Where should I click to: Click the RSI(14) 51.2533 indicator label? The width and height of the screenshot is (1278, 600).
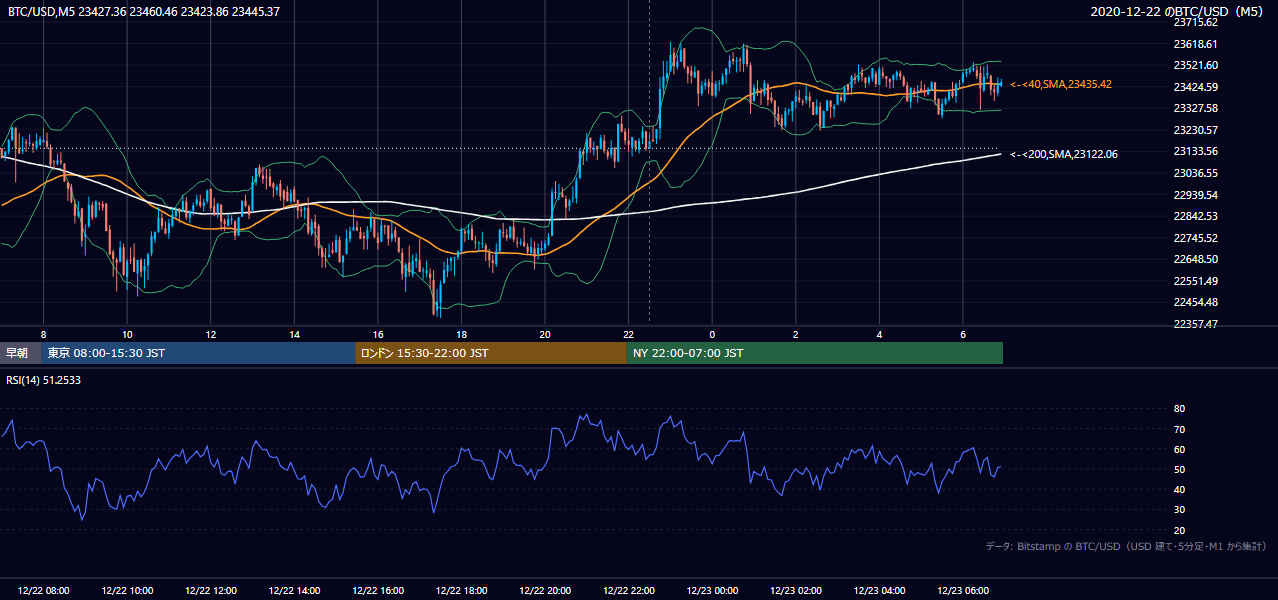point(45,381)
